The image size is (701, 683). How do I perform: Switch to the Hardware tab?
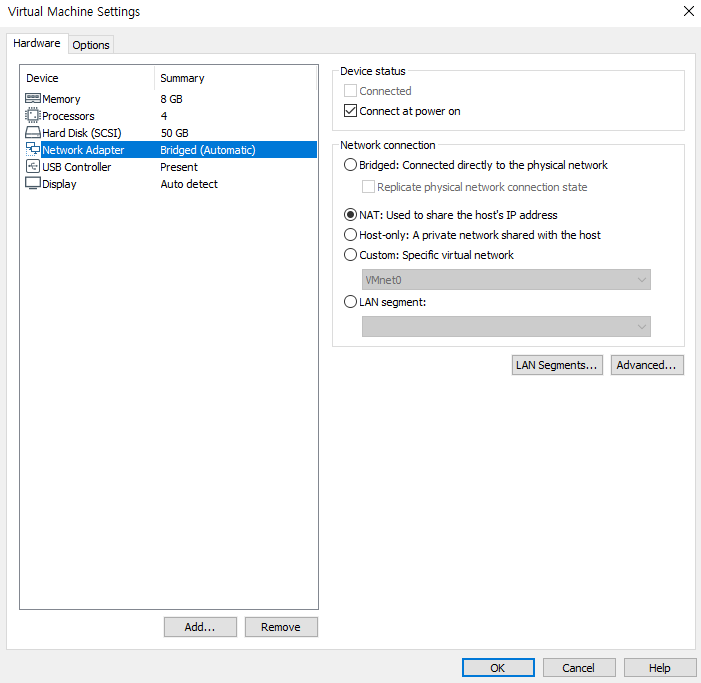(x=37, y=43)
